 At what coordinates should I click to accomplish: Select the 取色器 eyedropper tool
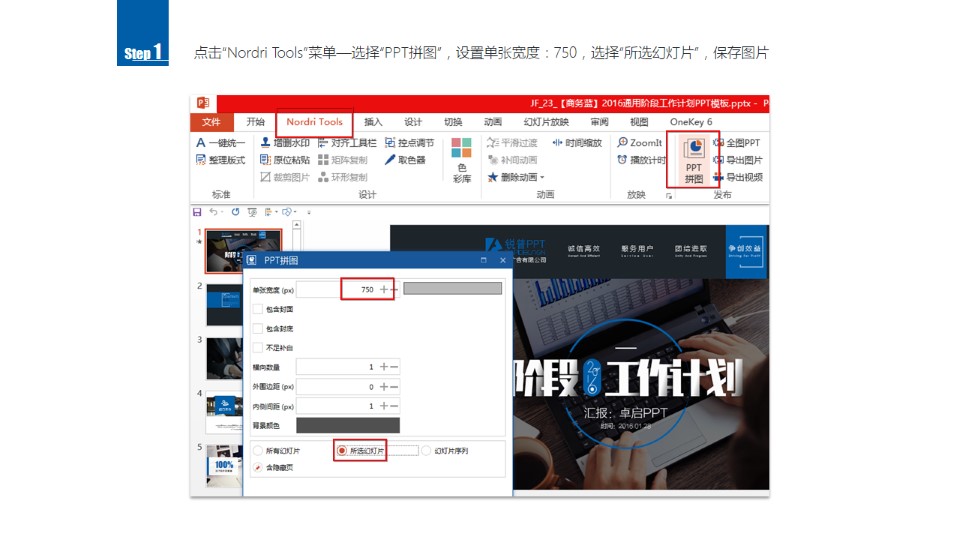405,160
